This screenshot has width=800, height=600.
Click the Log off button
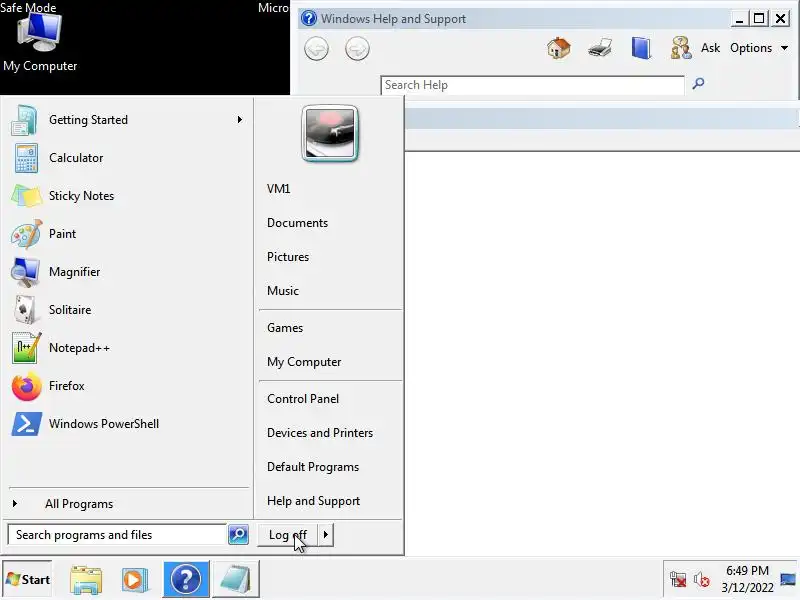click(x=288, y=535)
